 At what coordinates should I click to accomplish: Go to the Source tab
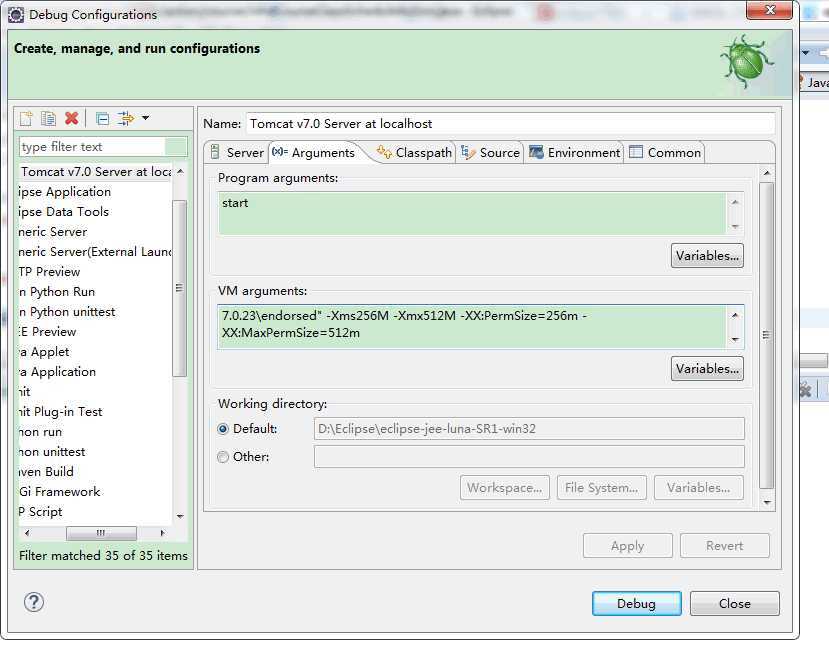(490, 152)
